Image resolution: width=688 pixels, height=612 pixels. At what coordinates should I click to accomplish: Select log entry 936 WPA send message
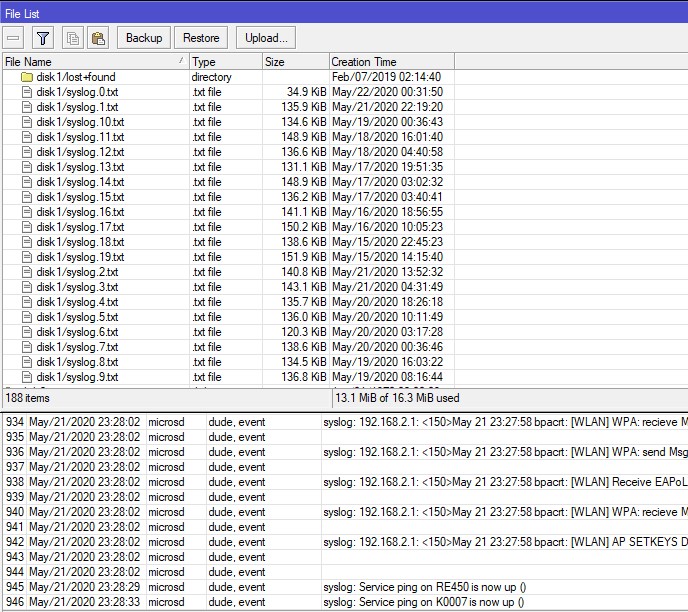tap(505, 452)
